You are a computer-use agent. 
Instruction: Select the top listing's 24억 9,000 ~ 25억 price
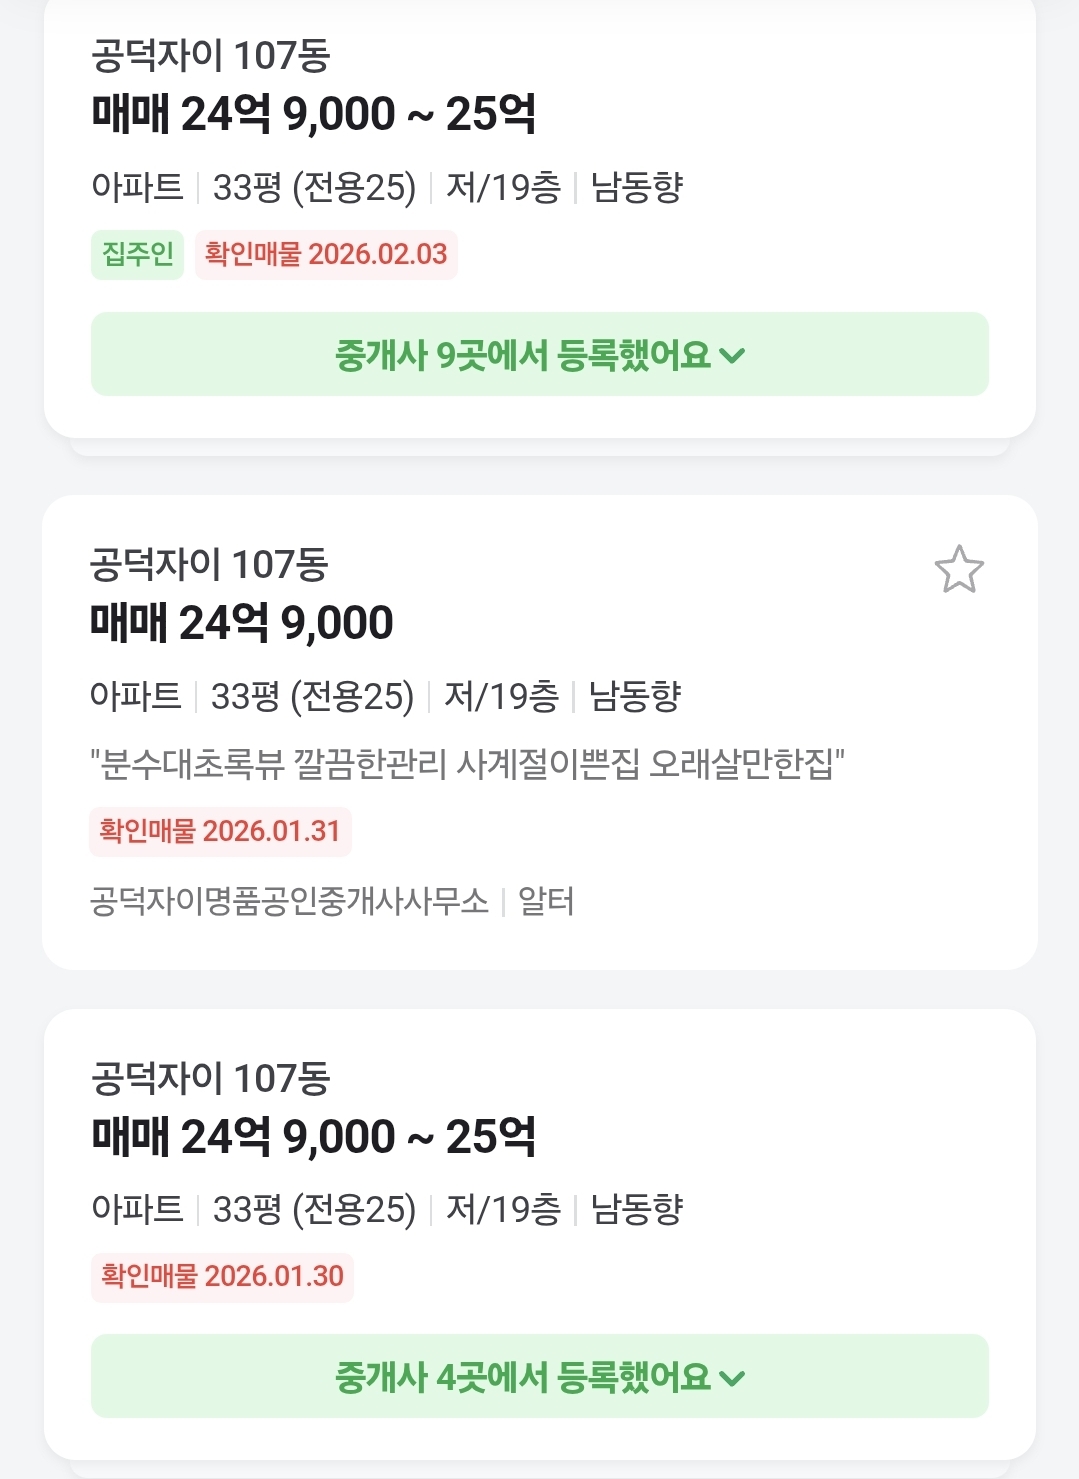pyautogui.click(x=314, y=114)
